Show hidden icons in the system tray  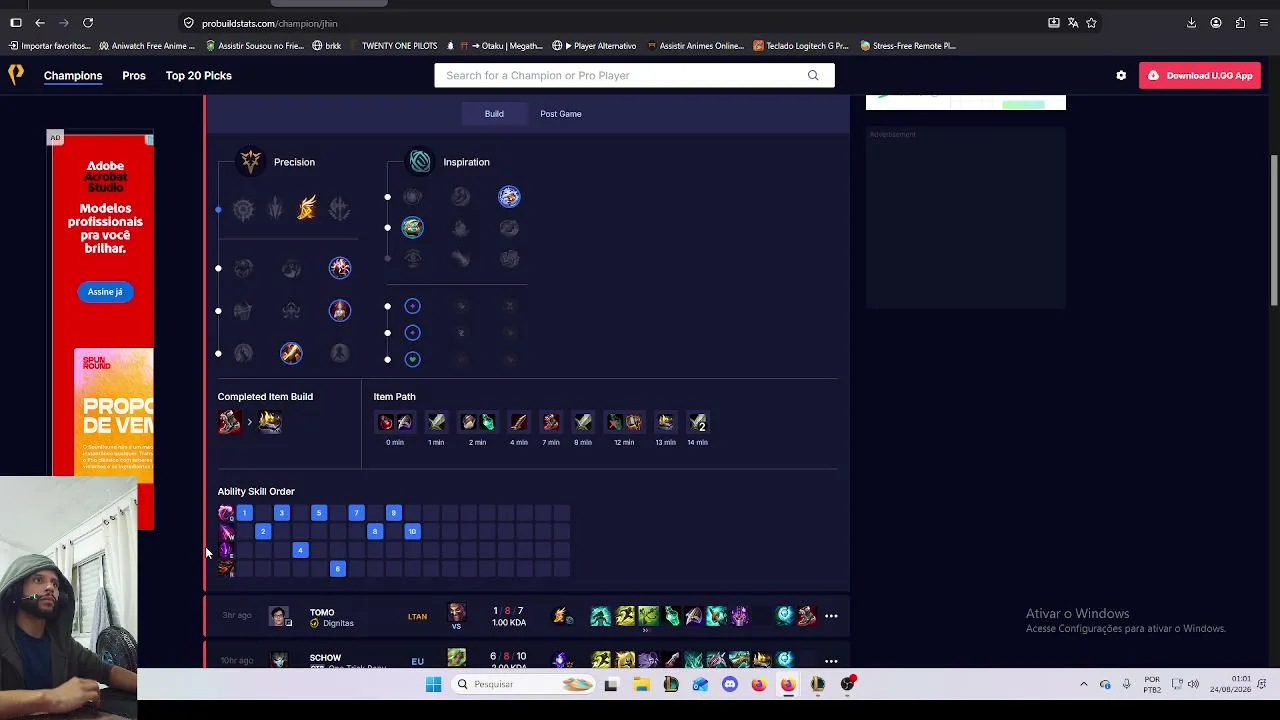tap(1083, 684)
